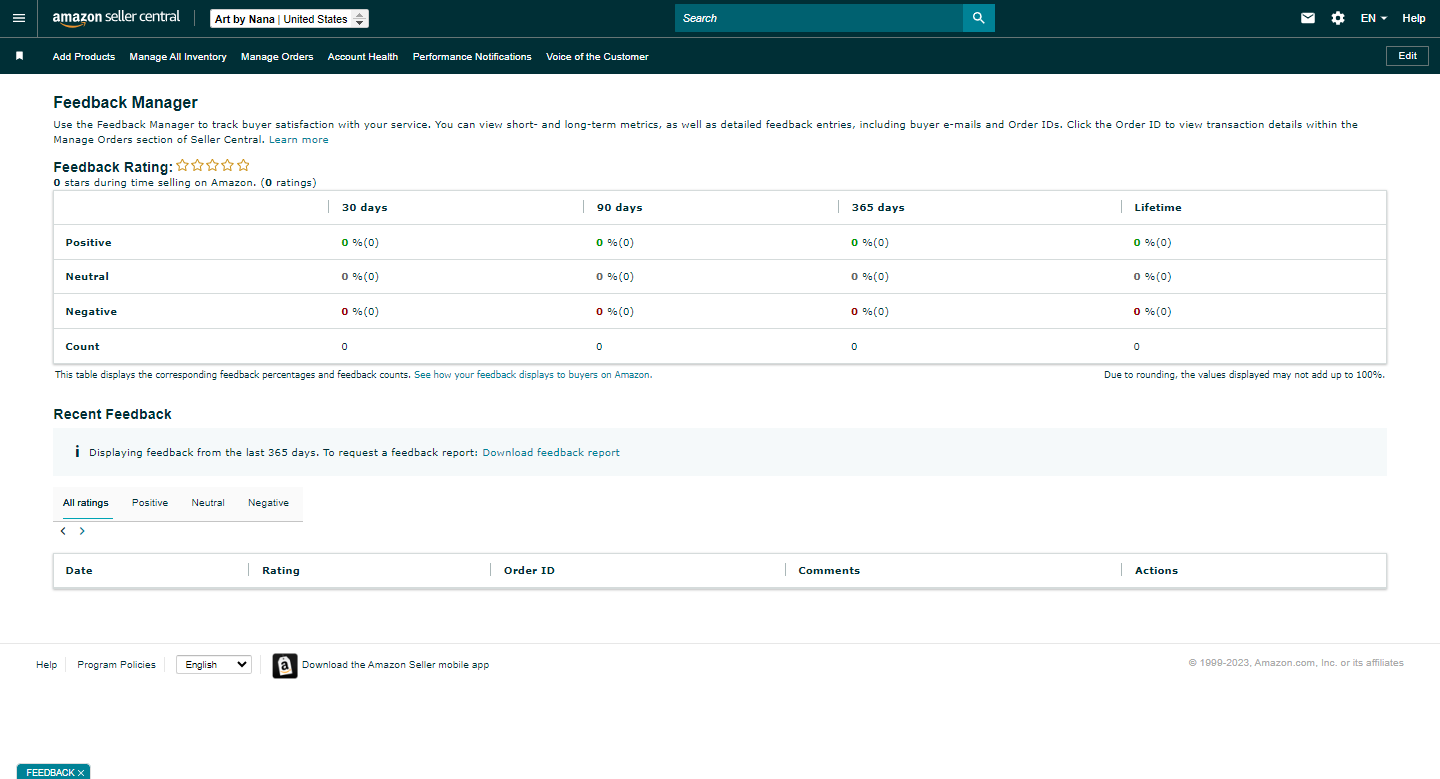This screenshot has width=1440, height=779.
Task: Go to previous feedback page arrow
Action: pyautogui.click(x=63, y=531)
